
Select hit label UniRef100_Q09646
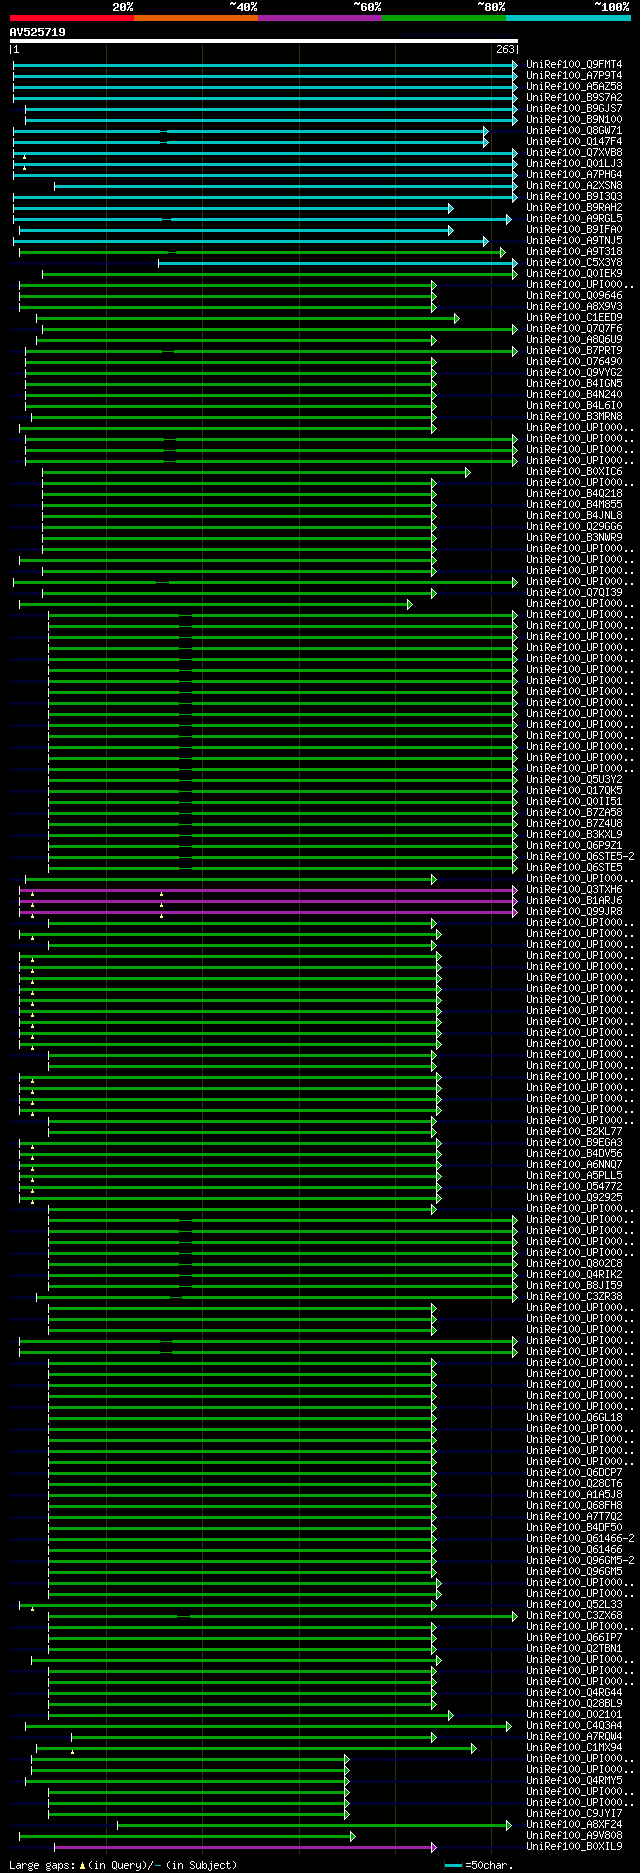point(574,296)
